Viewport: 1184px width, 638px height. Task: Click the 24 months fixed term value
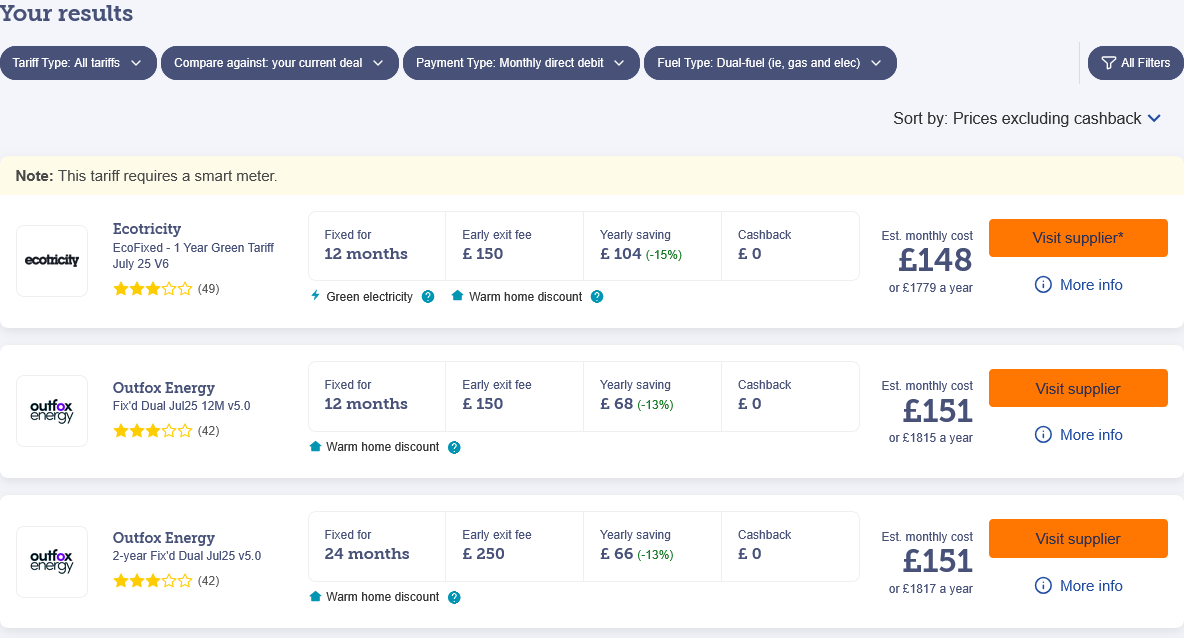point(367,553)
